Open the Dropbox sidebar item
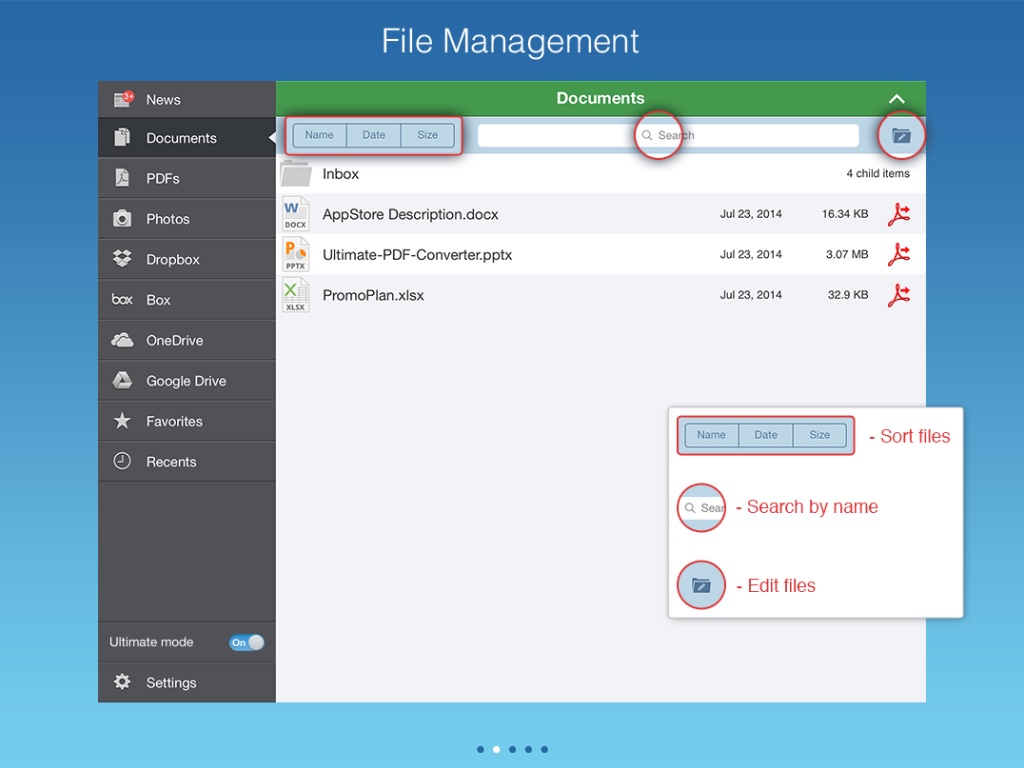1024x768 pixels. 172,259
